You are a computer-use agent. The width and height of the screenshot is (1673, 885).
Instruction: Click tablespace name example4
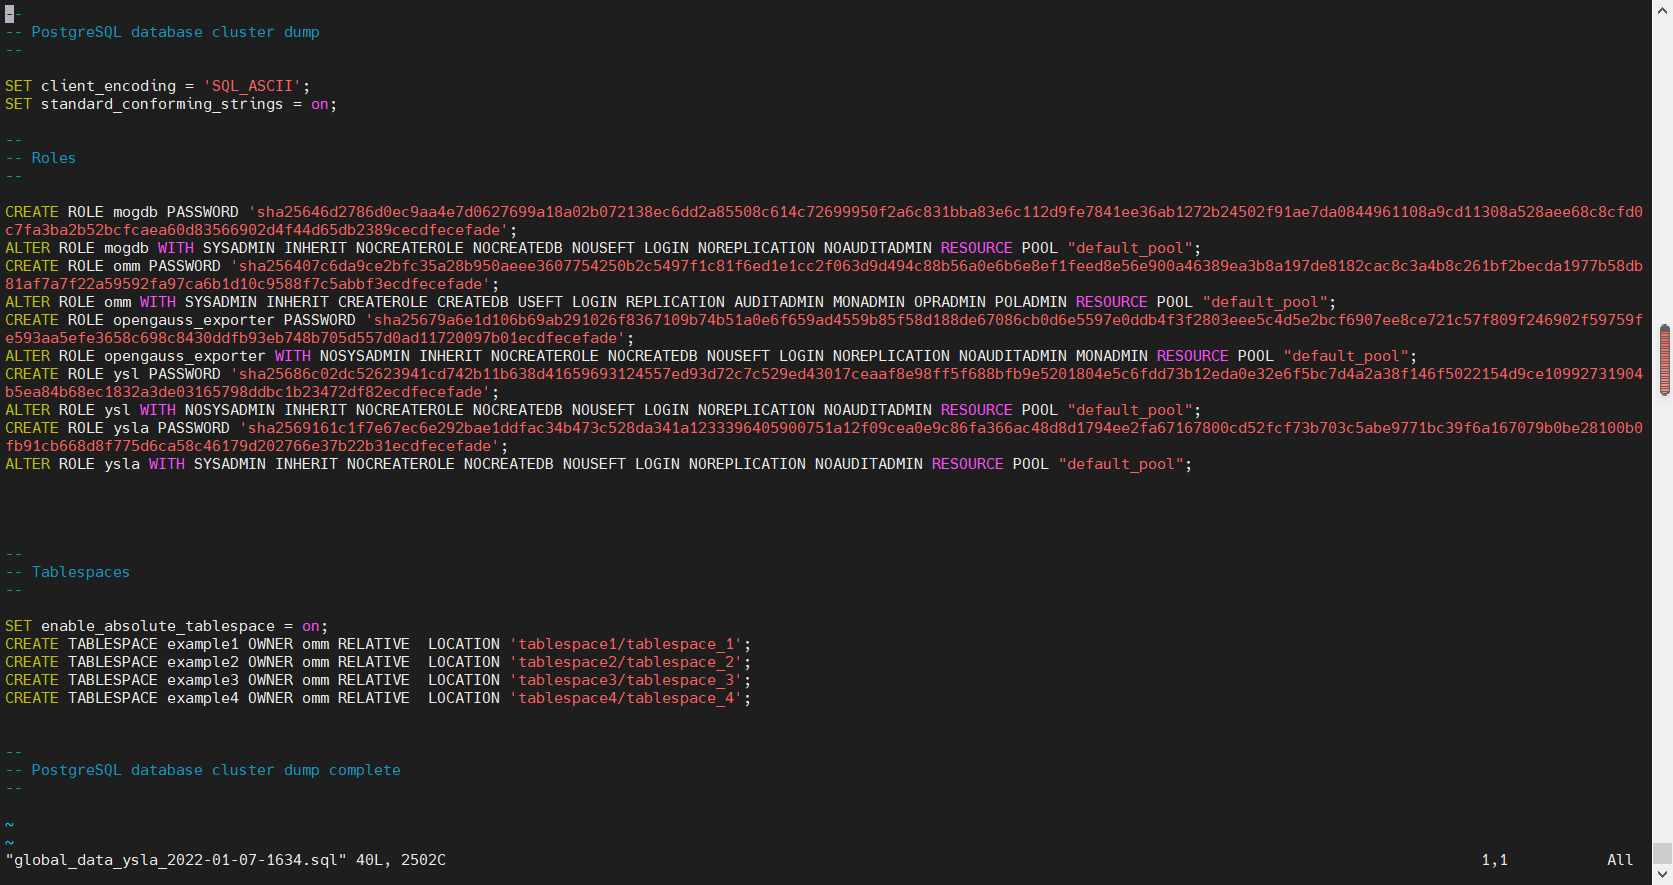[x=203, y=698]
